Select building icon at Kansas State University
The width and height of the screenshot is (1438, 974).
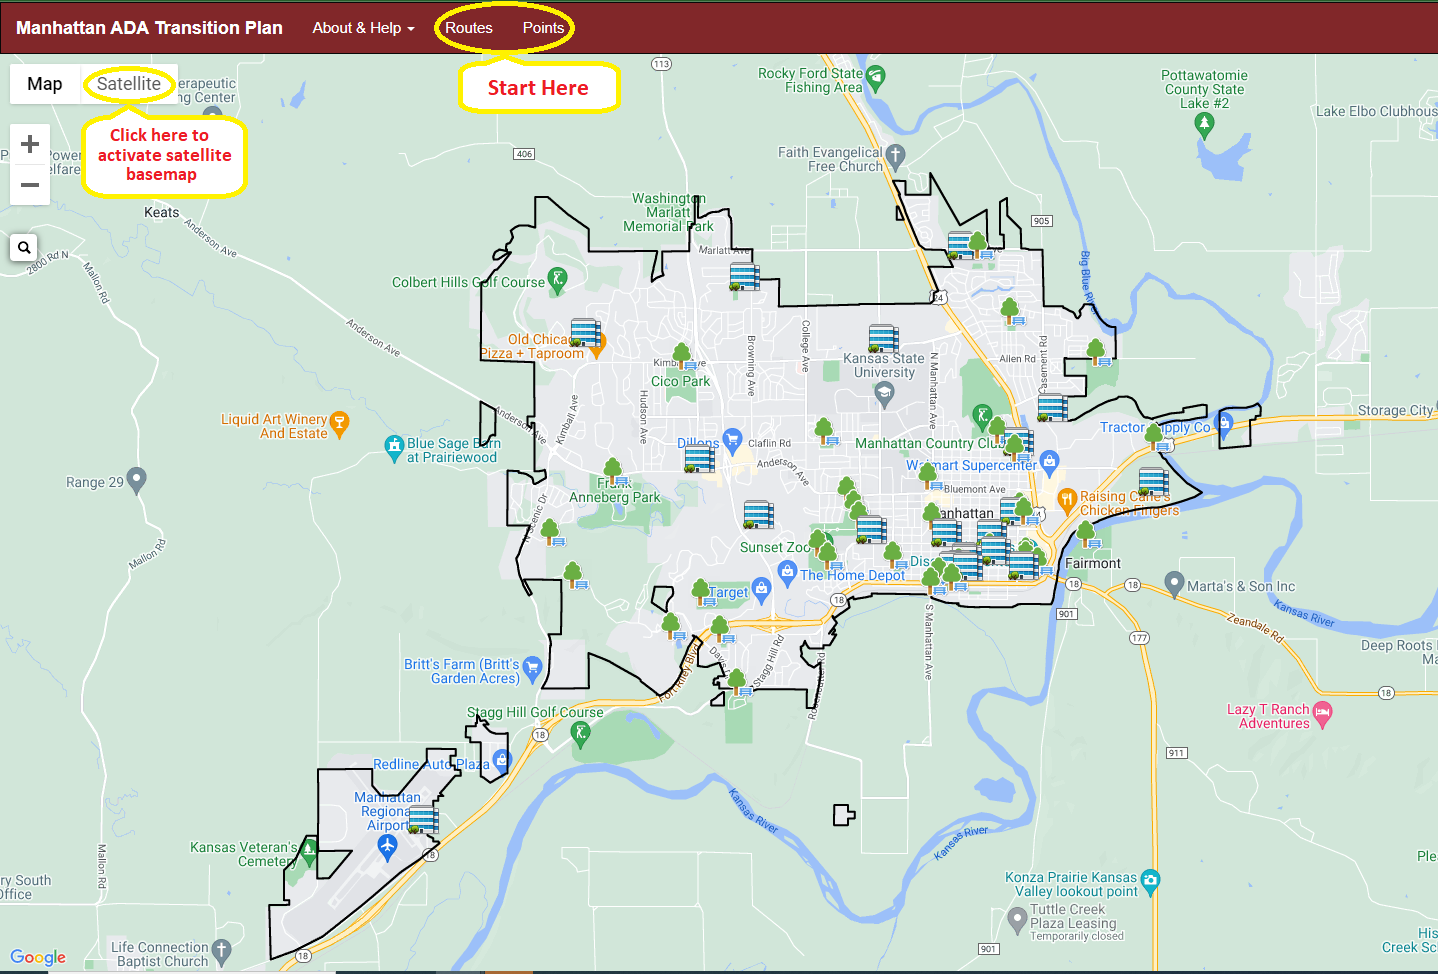[x=883, y=339]
